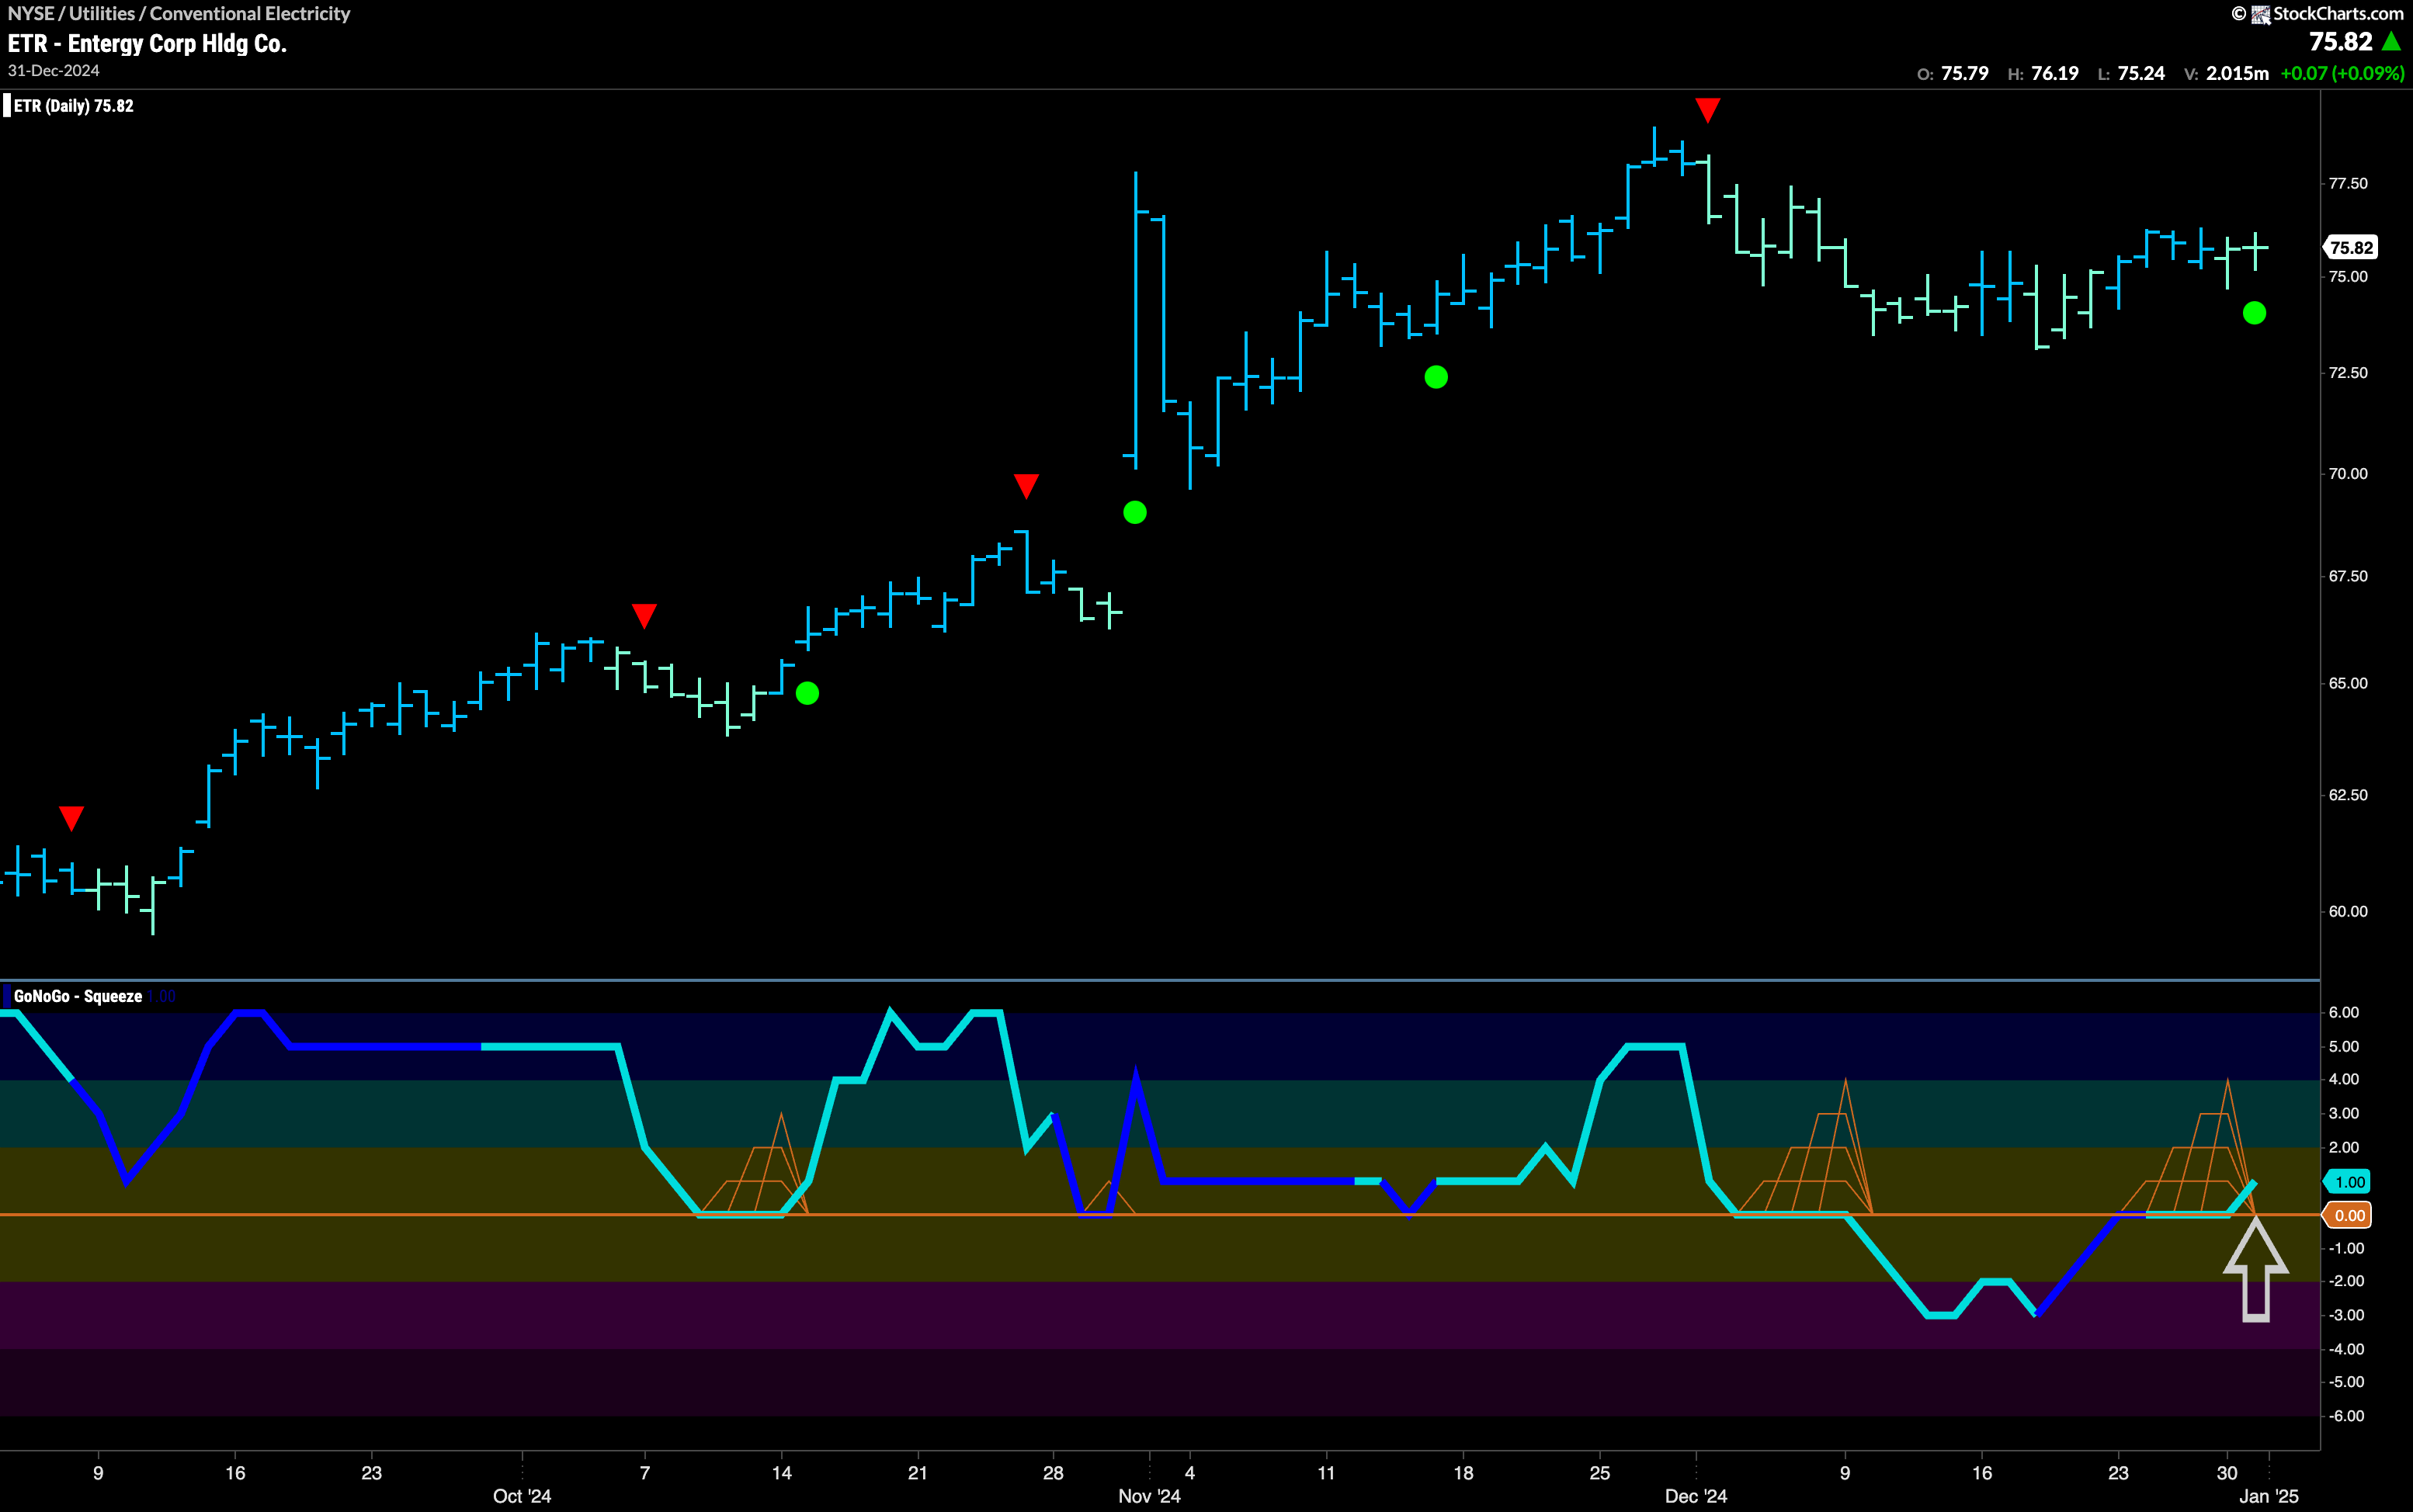The image size is (2413, 1512).
Task: Click the red triangle marker near October 7
Action: coord(644,616)
